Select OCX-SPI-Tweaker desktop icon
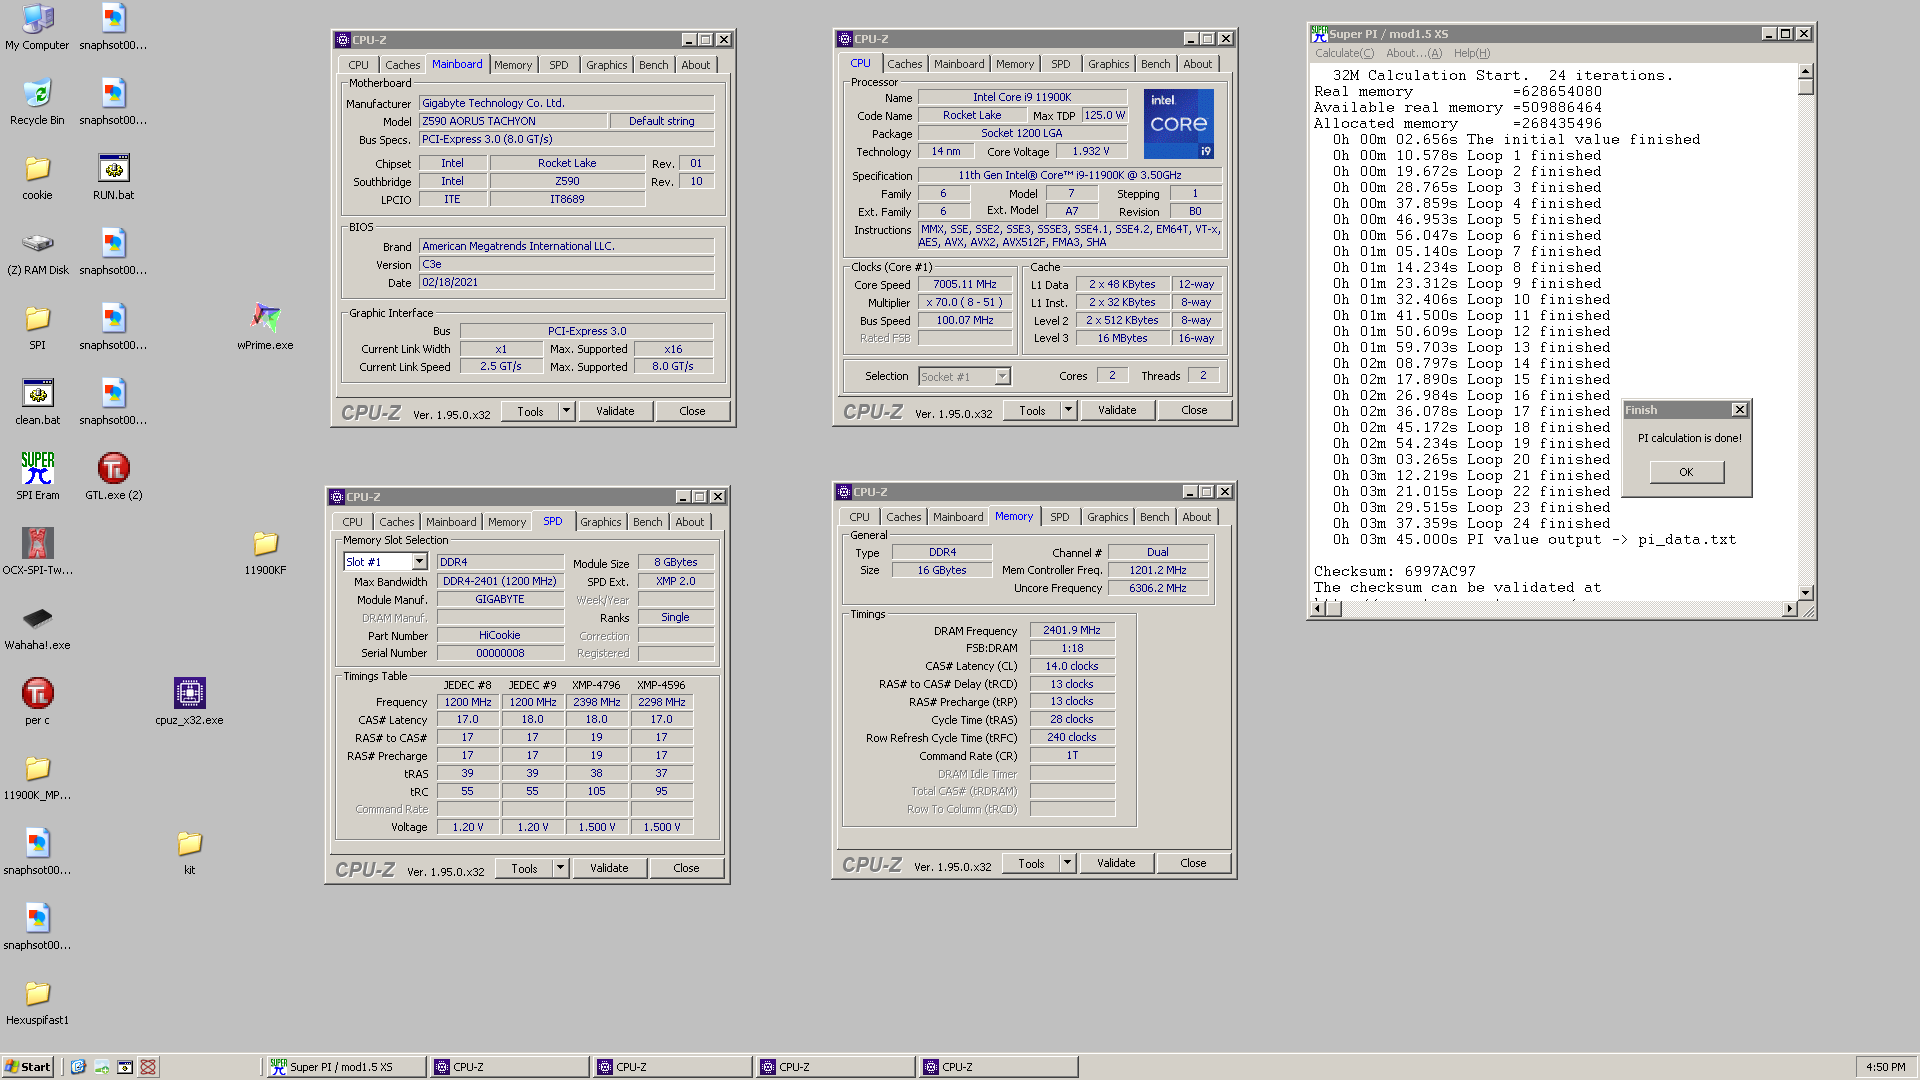 click(37, 552)
